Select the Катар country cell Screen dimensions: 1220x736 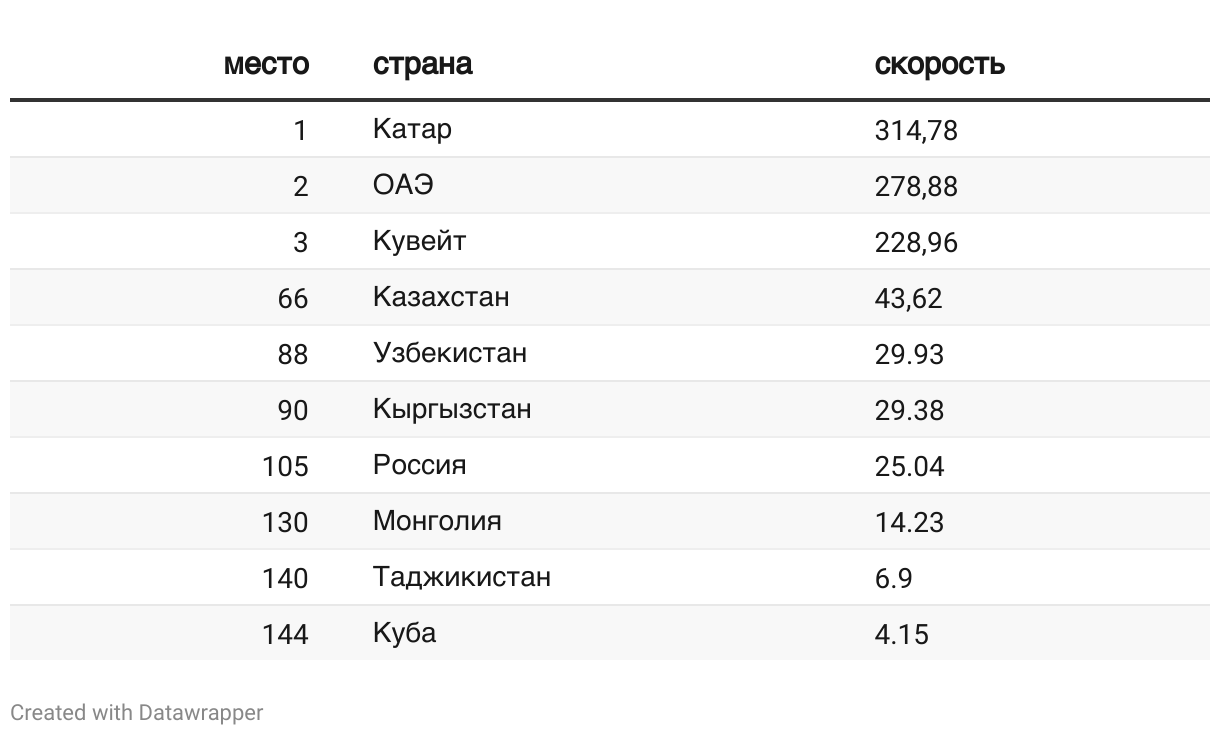[x=412, y=129]
